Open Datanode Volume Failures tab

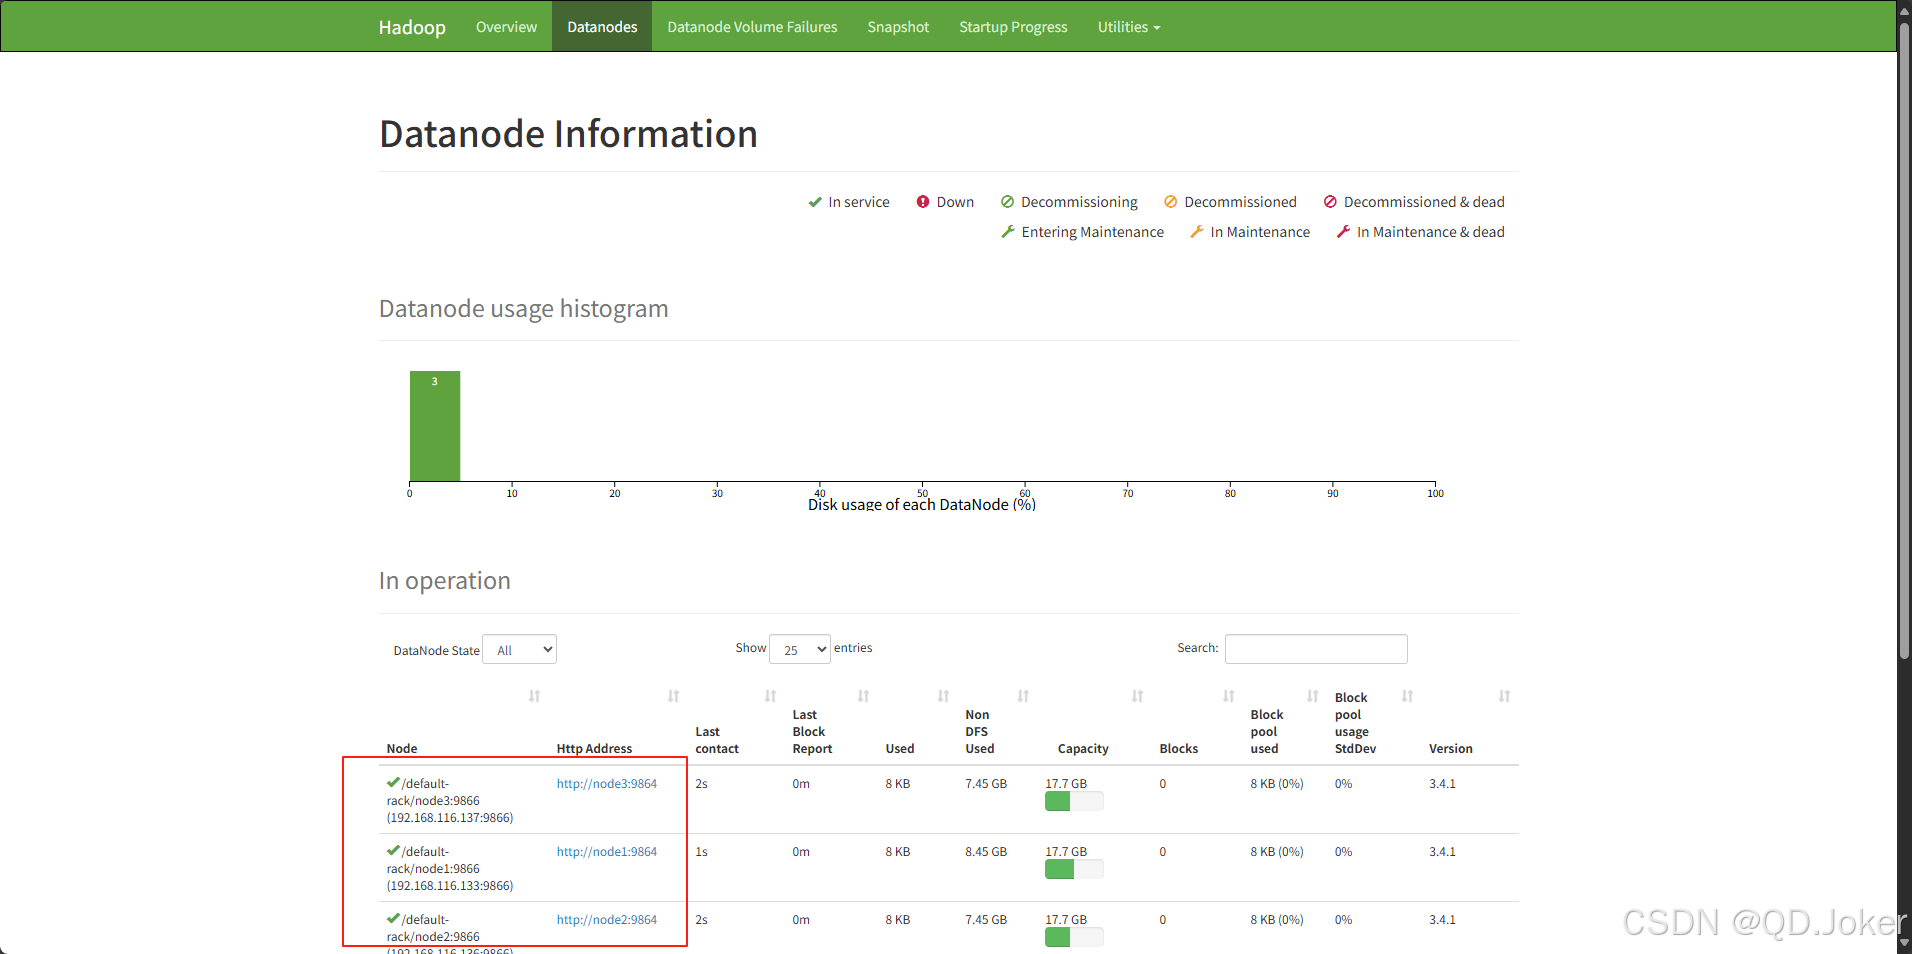[x=752, y=27]
